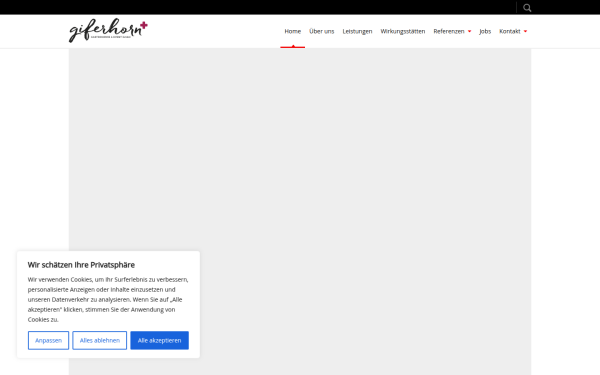This screenshot has width=600, height=375.
Task: Open the Referenzen menu
Action: [449, 31]
